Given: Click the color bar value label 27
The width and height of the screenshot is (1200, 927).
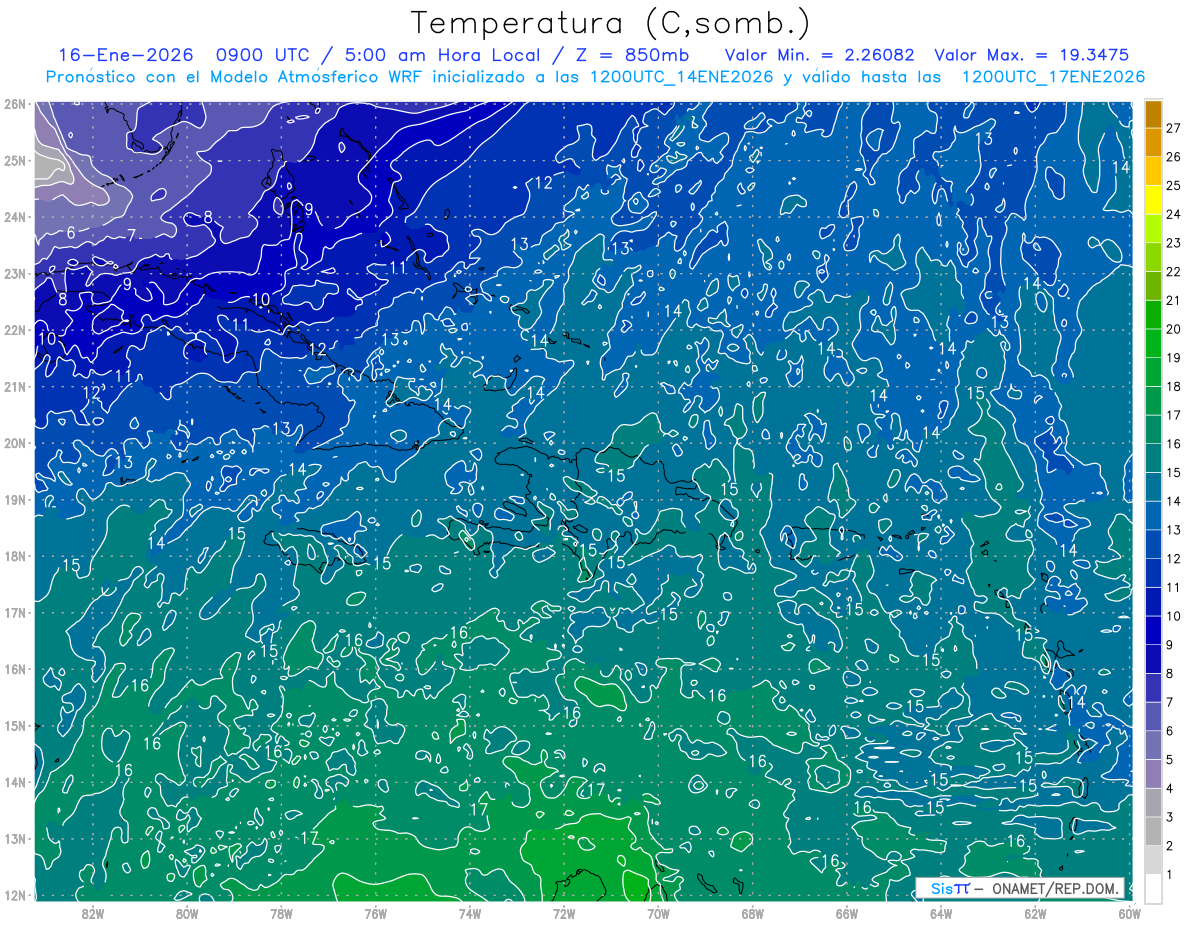Looking at the screenshot, I should pos(1173,128).
